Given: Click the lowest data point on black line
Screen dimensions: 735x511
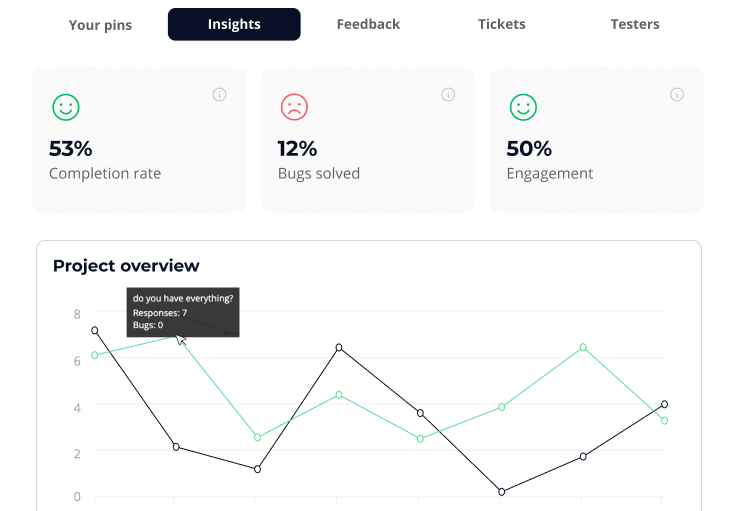Looking at the screenshot, I should pyautogui.click(x=502, y=492).
